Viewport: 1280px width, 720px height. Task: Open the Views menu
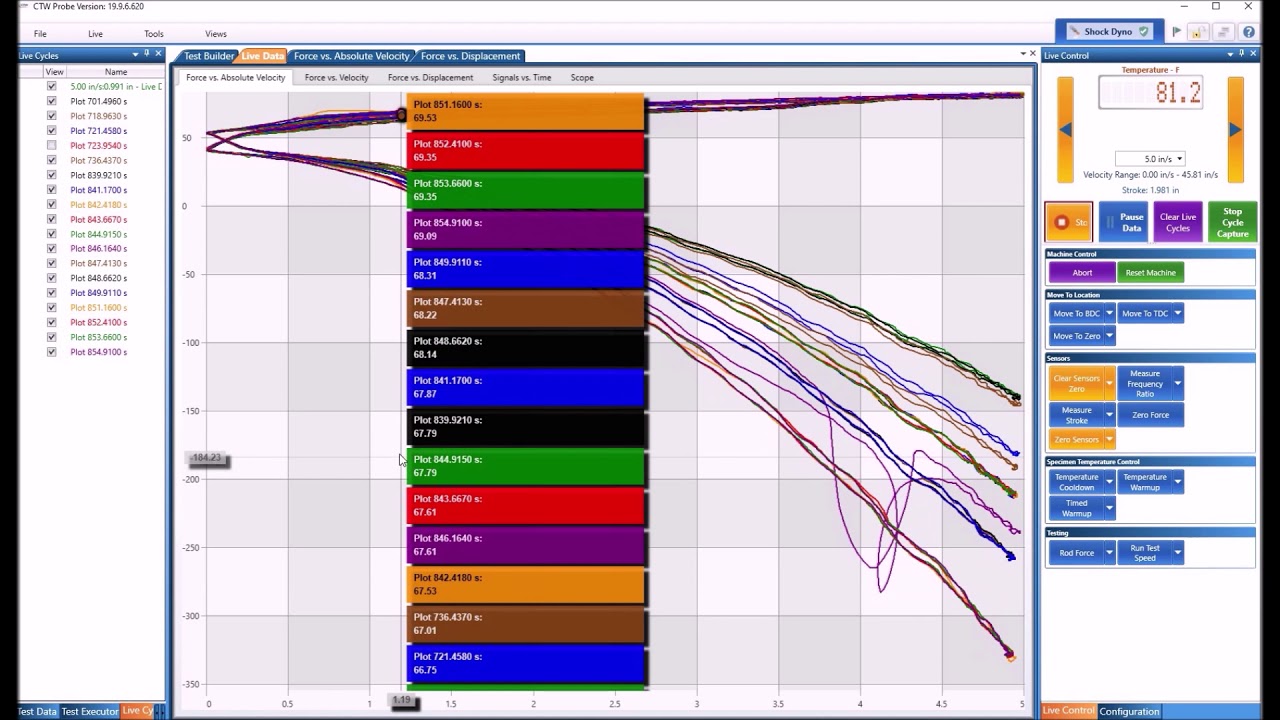pos(215,34)
